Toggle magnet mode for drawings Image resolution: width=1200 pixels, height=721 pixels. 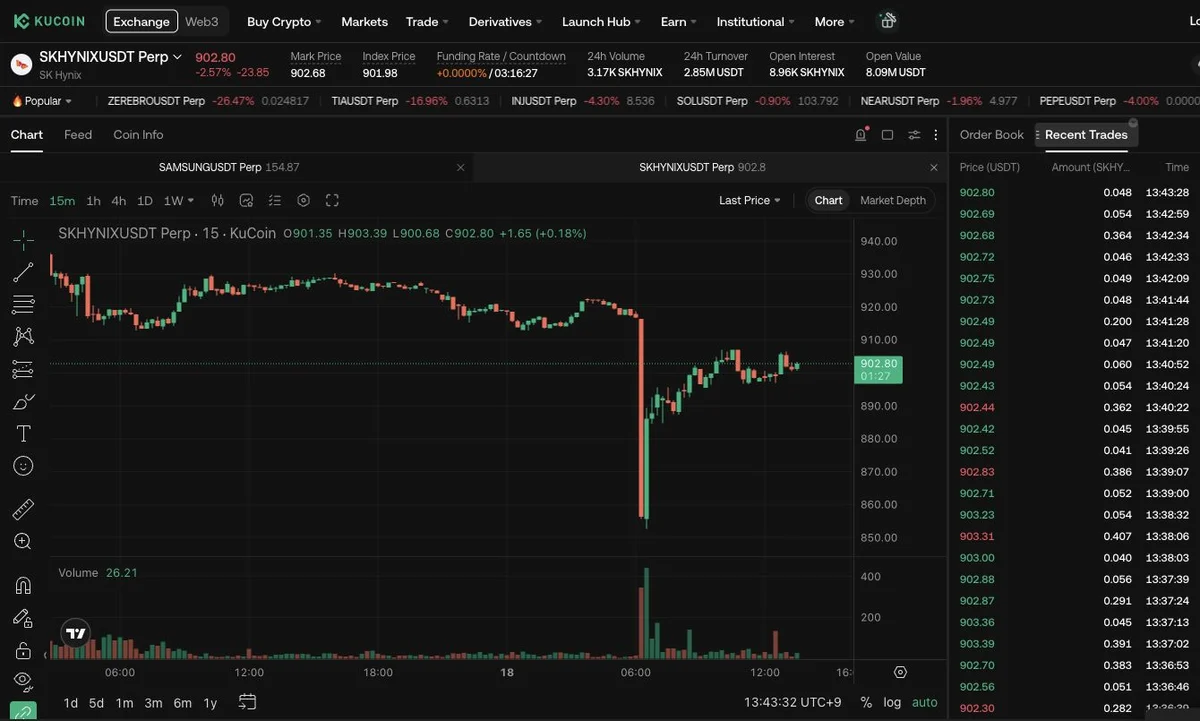click(x=23, y=585)
